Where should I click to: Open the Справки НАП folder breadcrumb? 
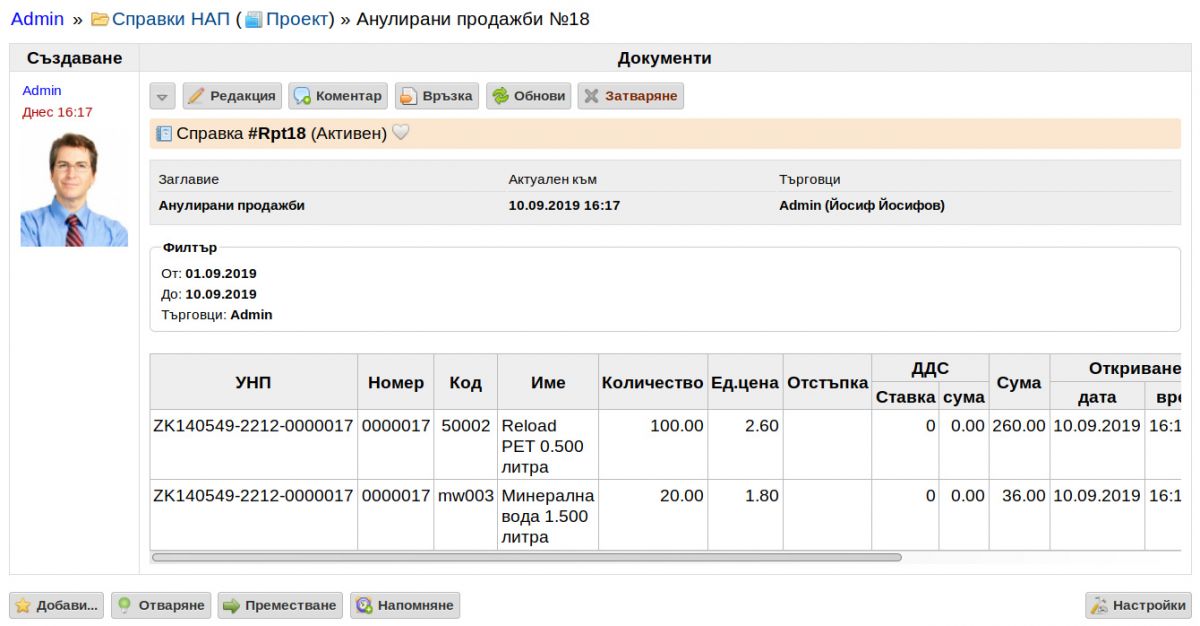[x=160, y=19]
